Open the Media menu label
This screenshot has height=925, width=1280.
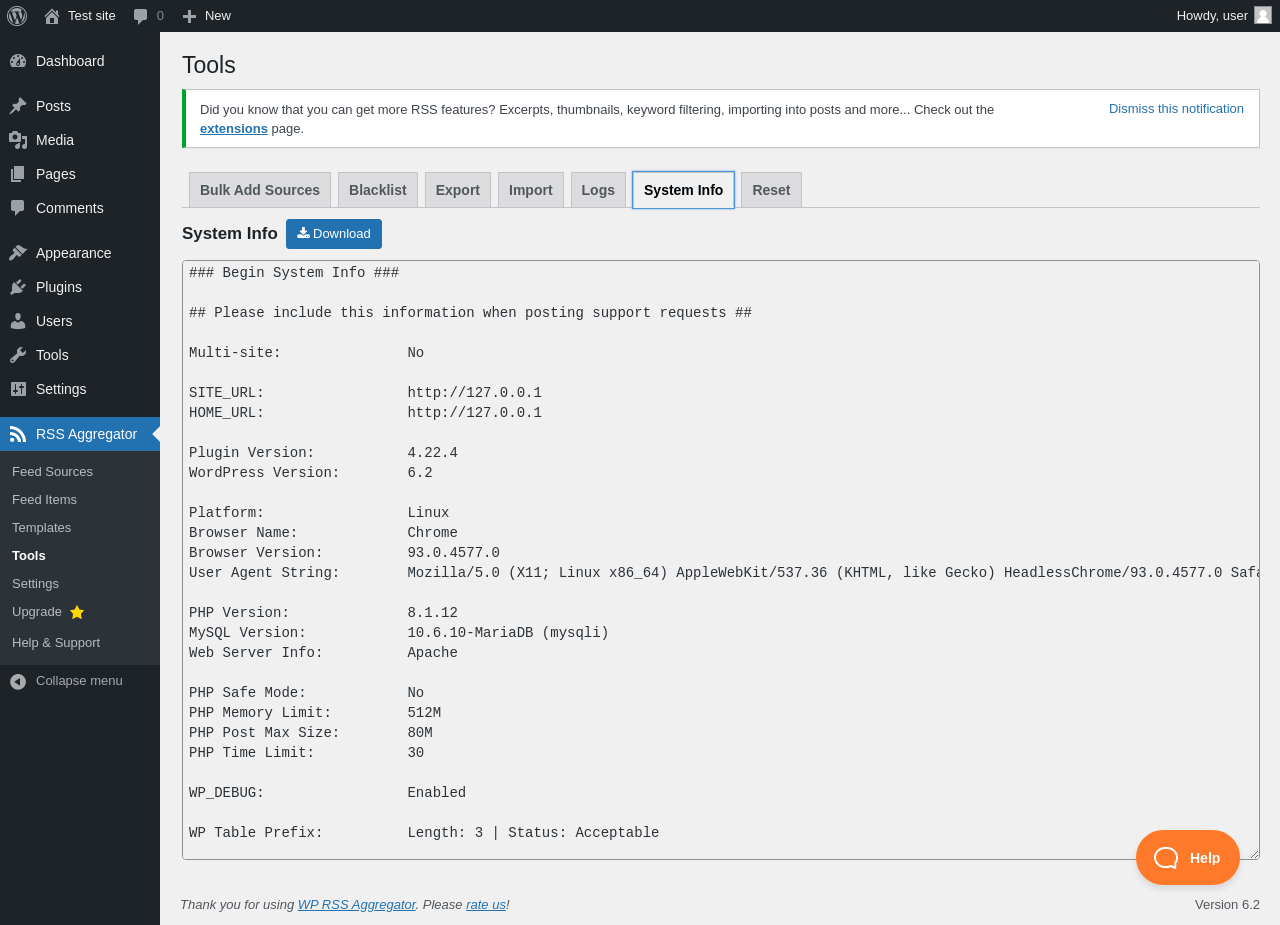pyautogui.click(x=55, y=140)
